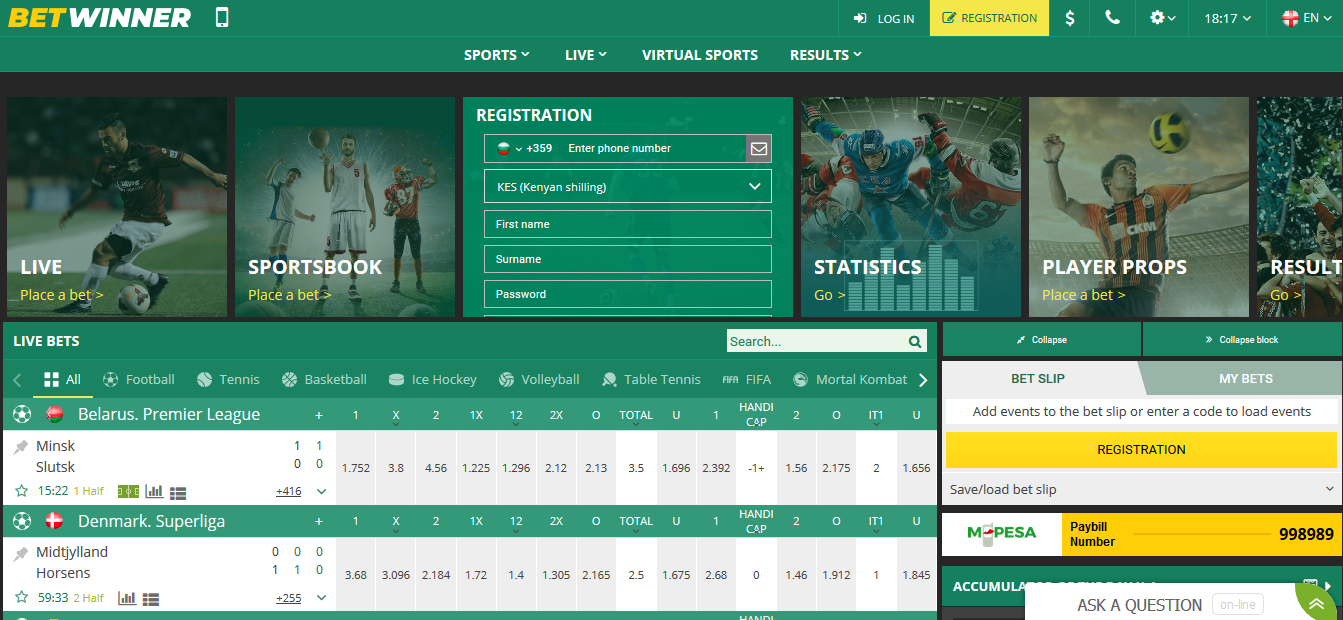Open pitch view icon for Minsk match
1343x620 pixels.
[x=129, y=491]
